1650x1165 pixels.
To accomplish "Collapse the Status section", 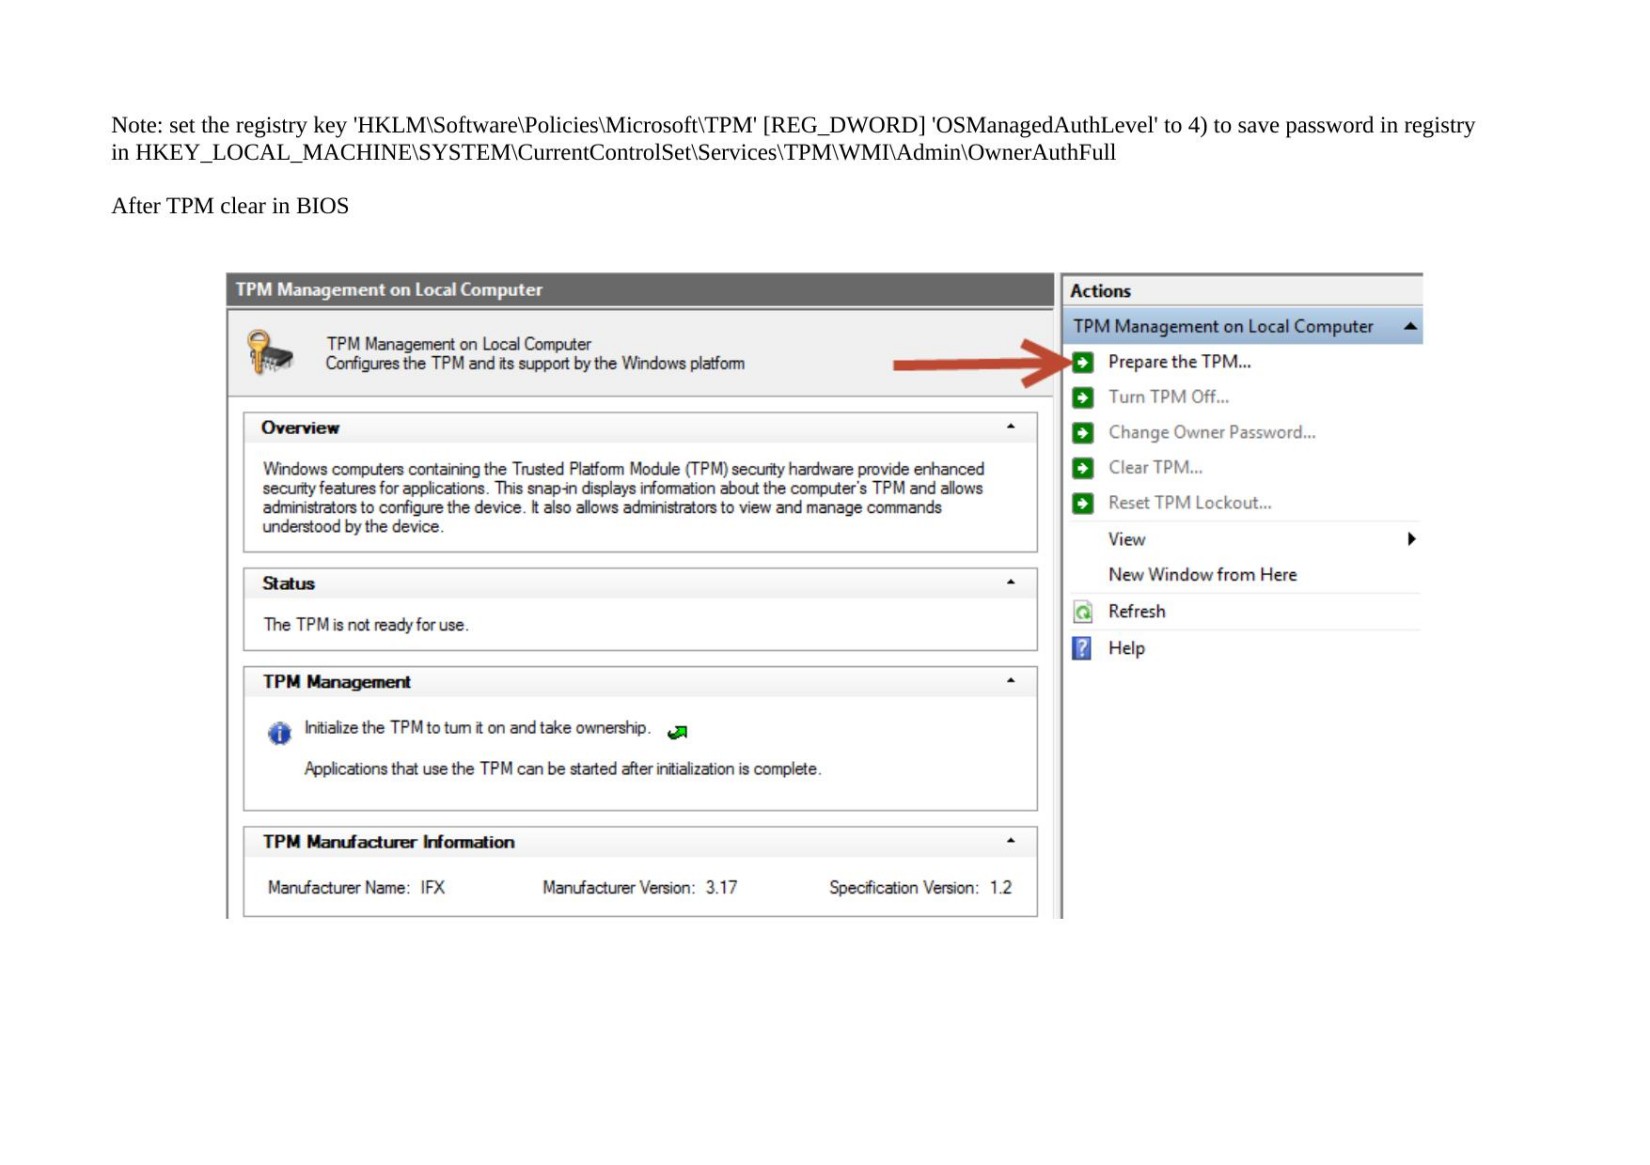I will pyautogui.click(x=1010, y=582).
